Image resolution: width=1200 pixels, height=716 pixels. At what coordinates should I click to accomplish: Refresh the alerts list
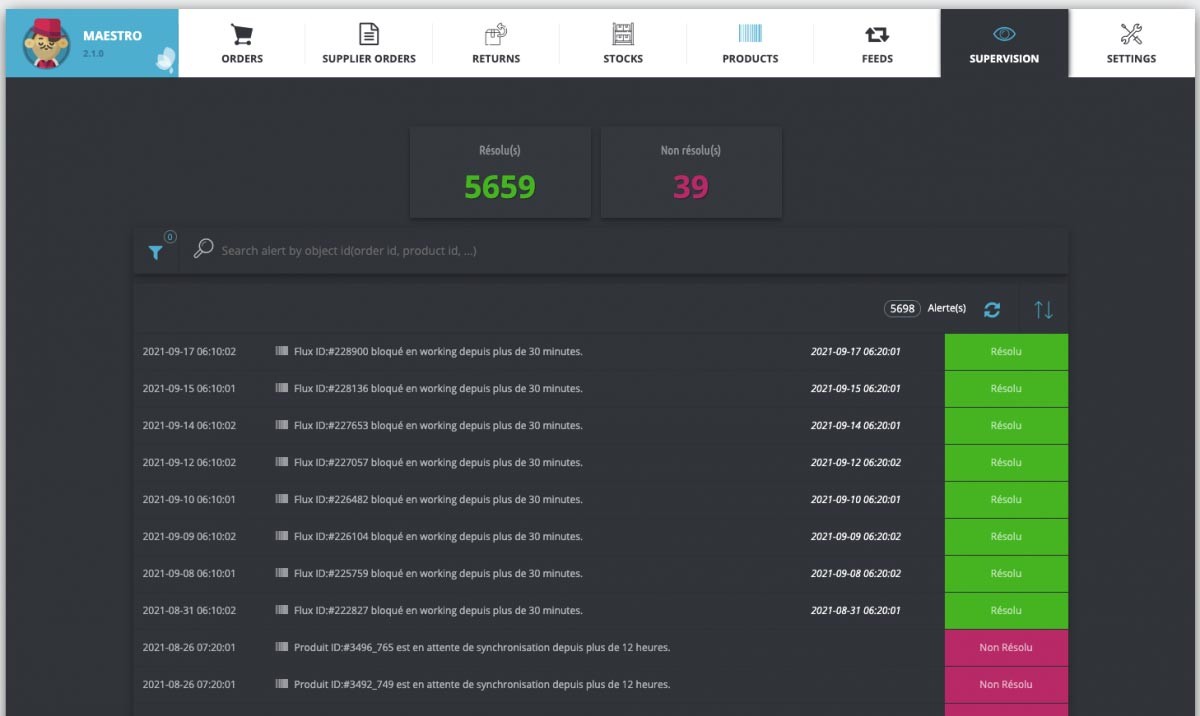(992, 310)
